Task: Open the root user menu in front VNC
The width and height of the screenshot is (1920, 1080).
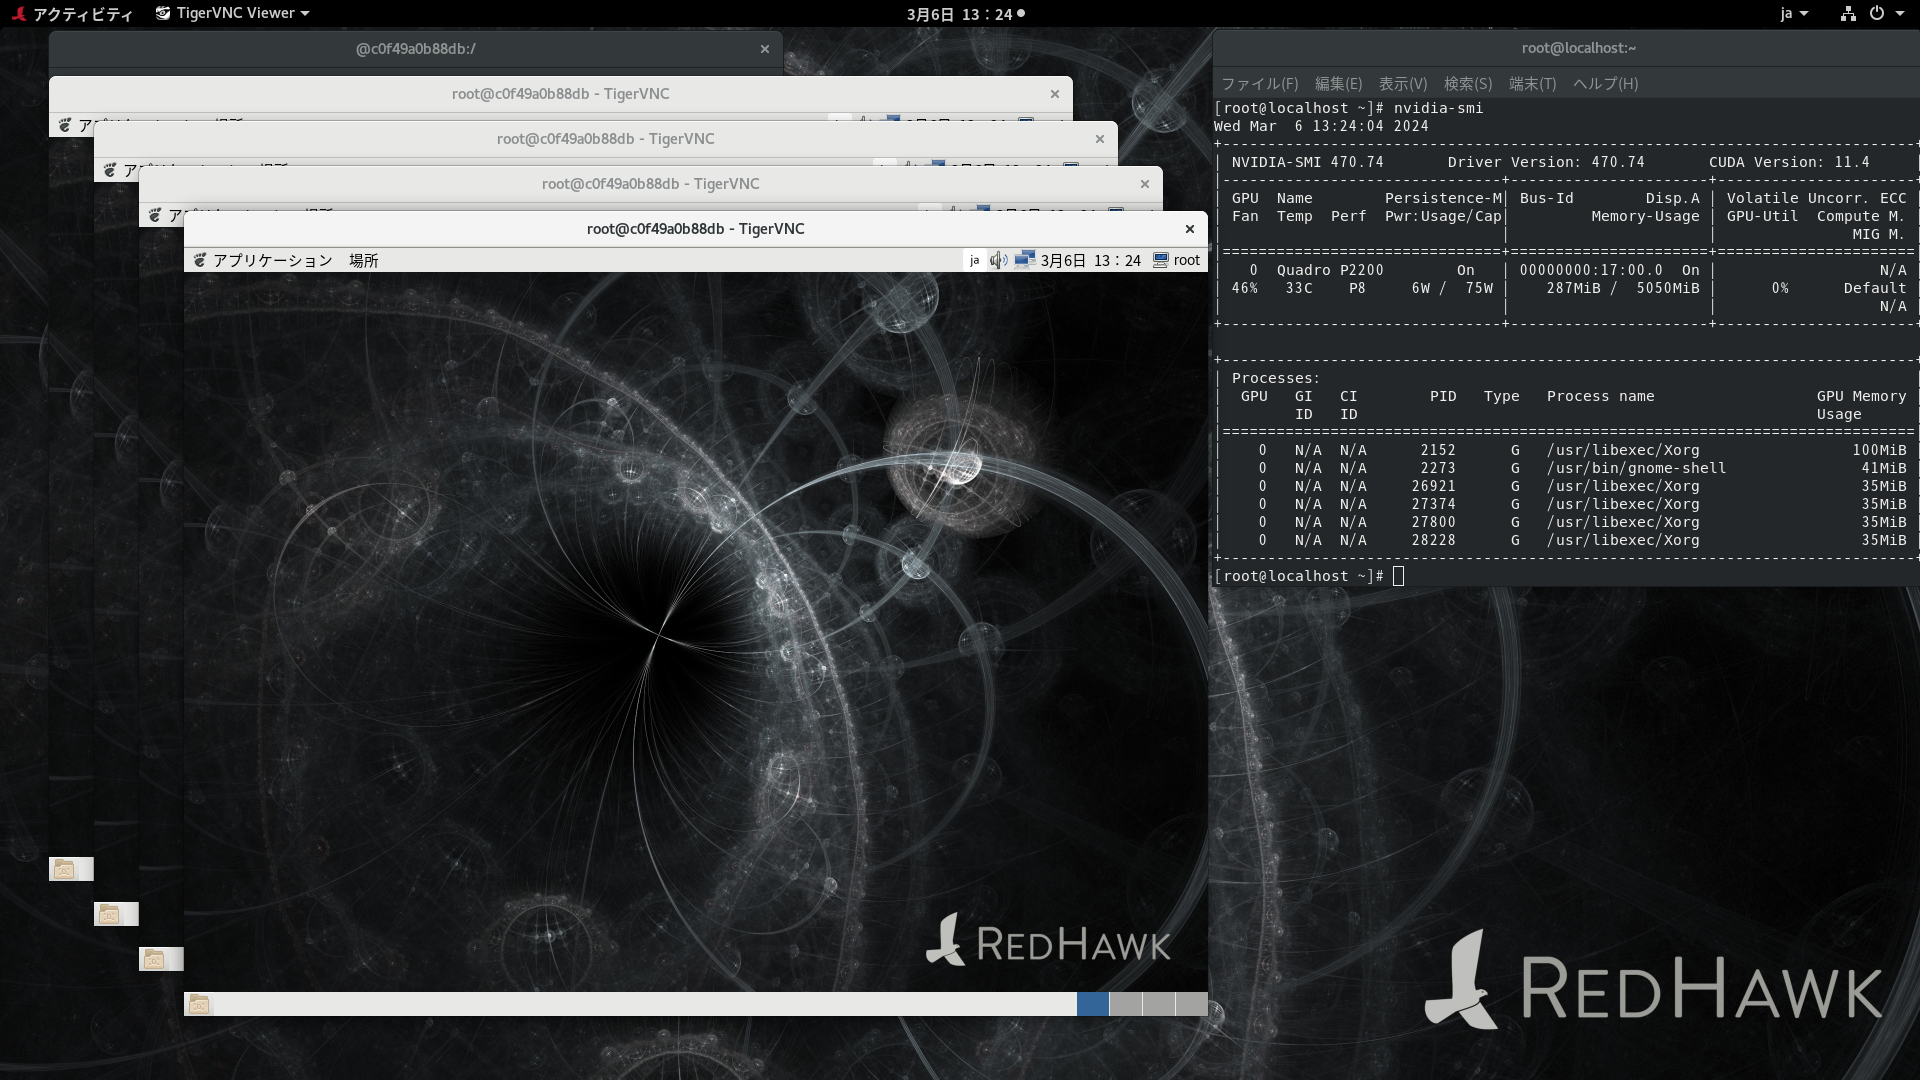Action: click(x=1176, y=260)
